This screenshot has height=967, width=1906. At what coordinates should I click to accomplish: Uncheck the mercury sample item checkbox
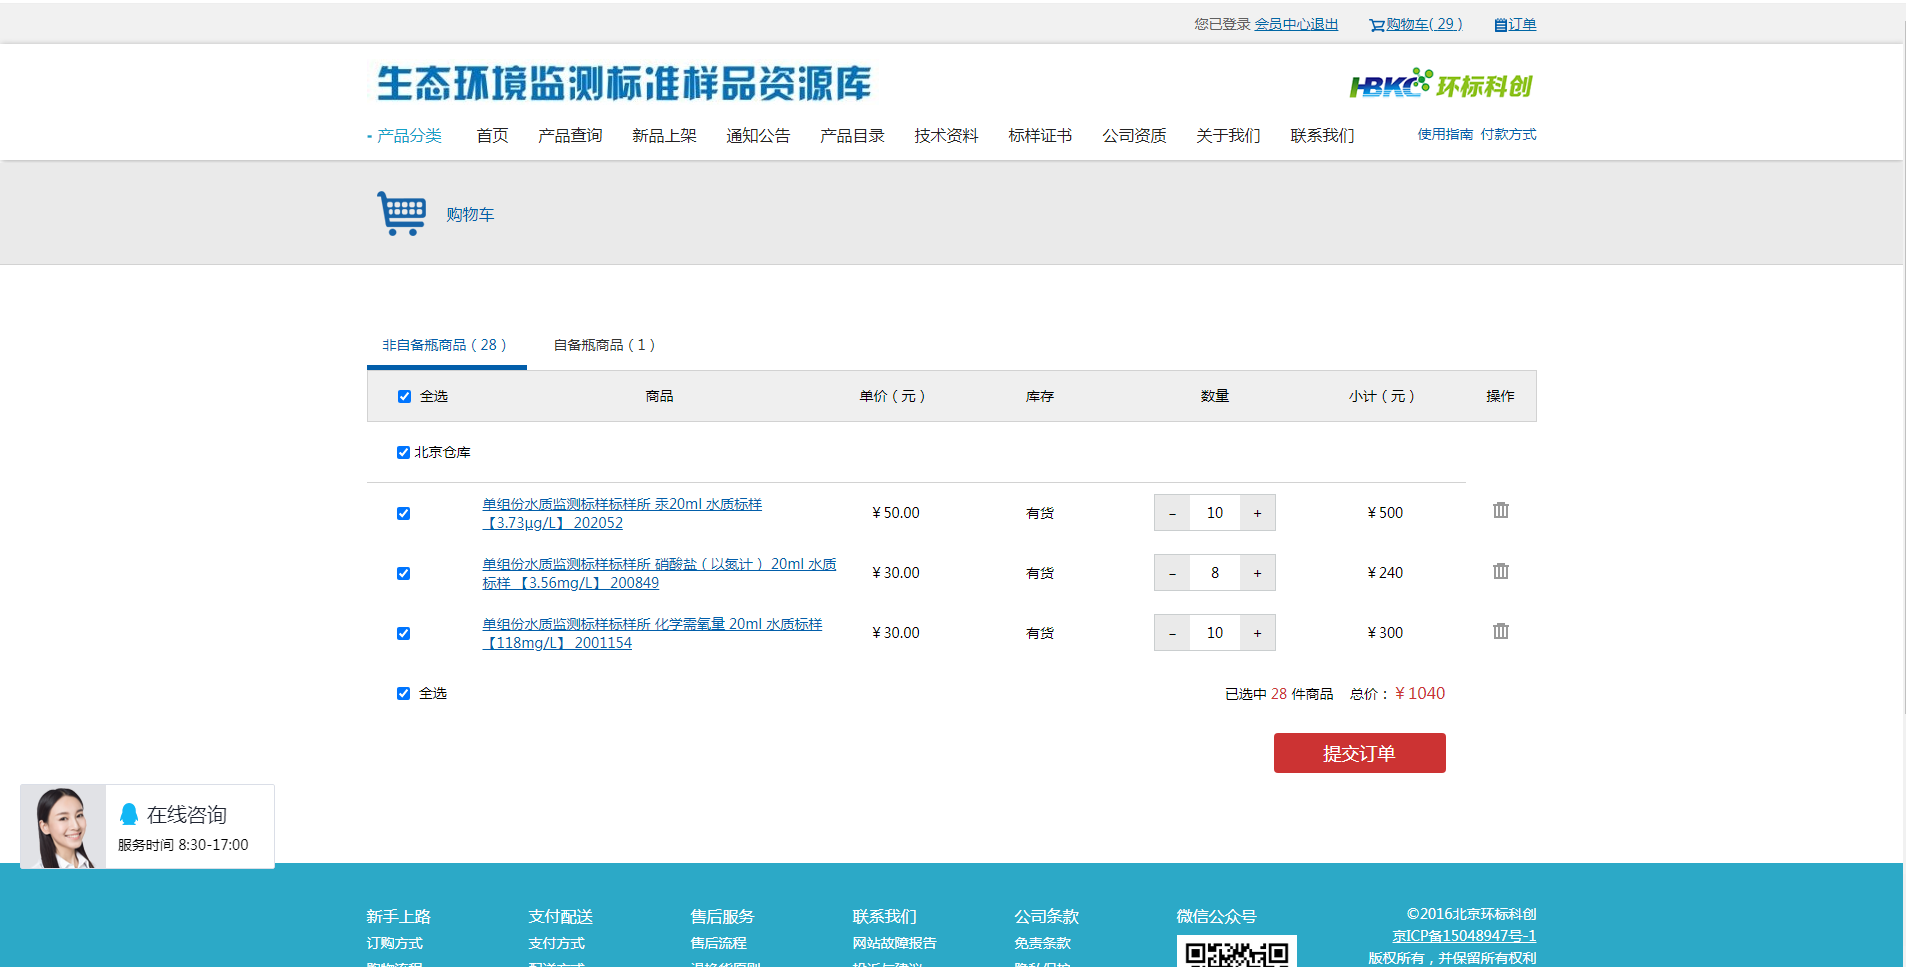tap(403, 514)
